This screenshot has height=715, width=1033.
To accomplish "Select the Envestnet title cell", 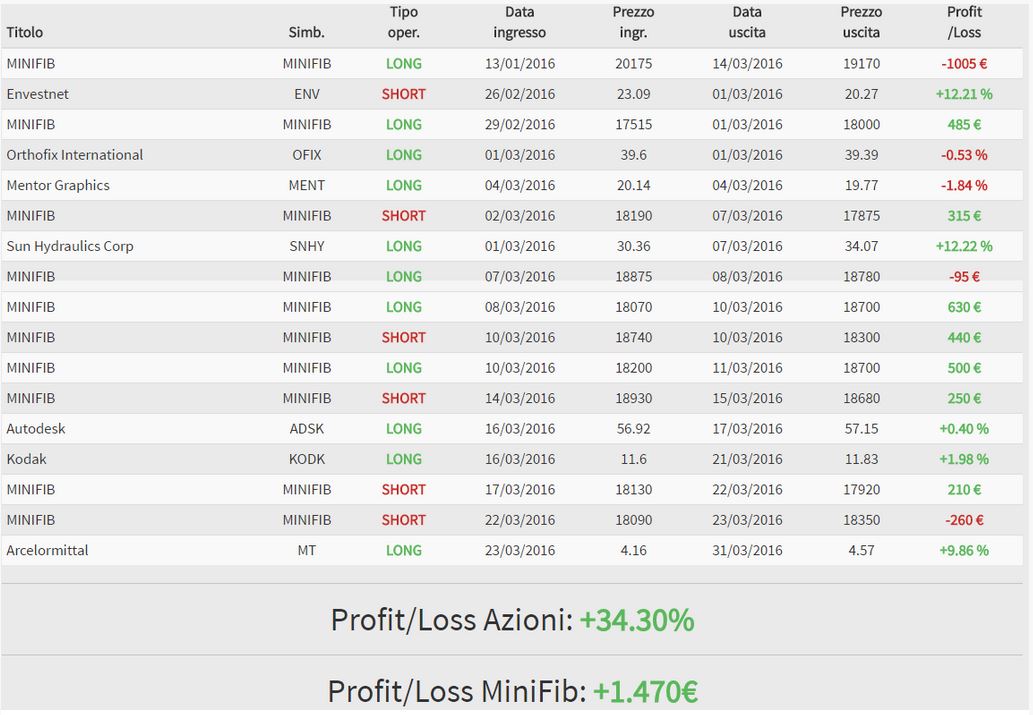I will pos(38,94).
